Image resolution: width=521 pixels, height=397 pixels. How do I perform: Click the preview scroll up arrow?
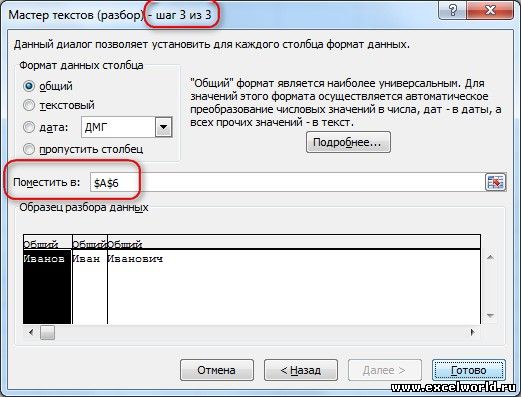(490, 257)
